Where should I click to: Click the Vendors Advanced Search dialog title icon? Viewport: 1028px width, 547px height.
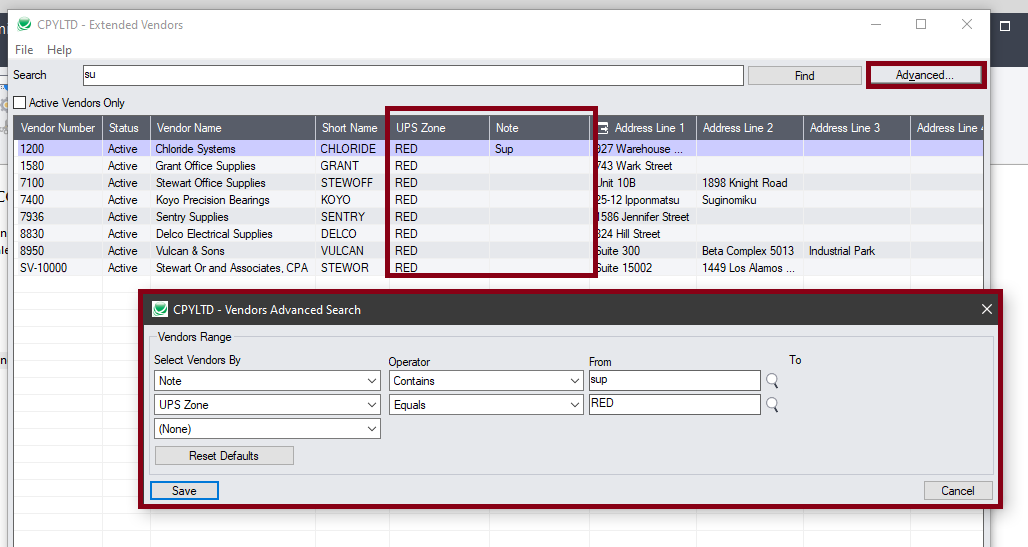coord(159,309)
